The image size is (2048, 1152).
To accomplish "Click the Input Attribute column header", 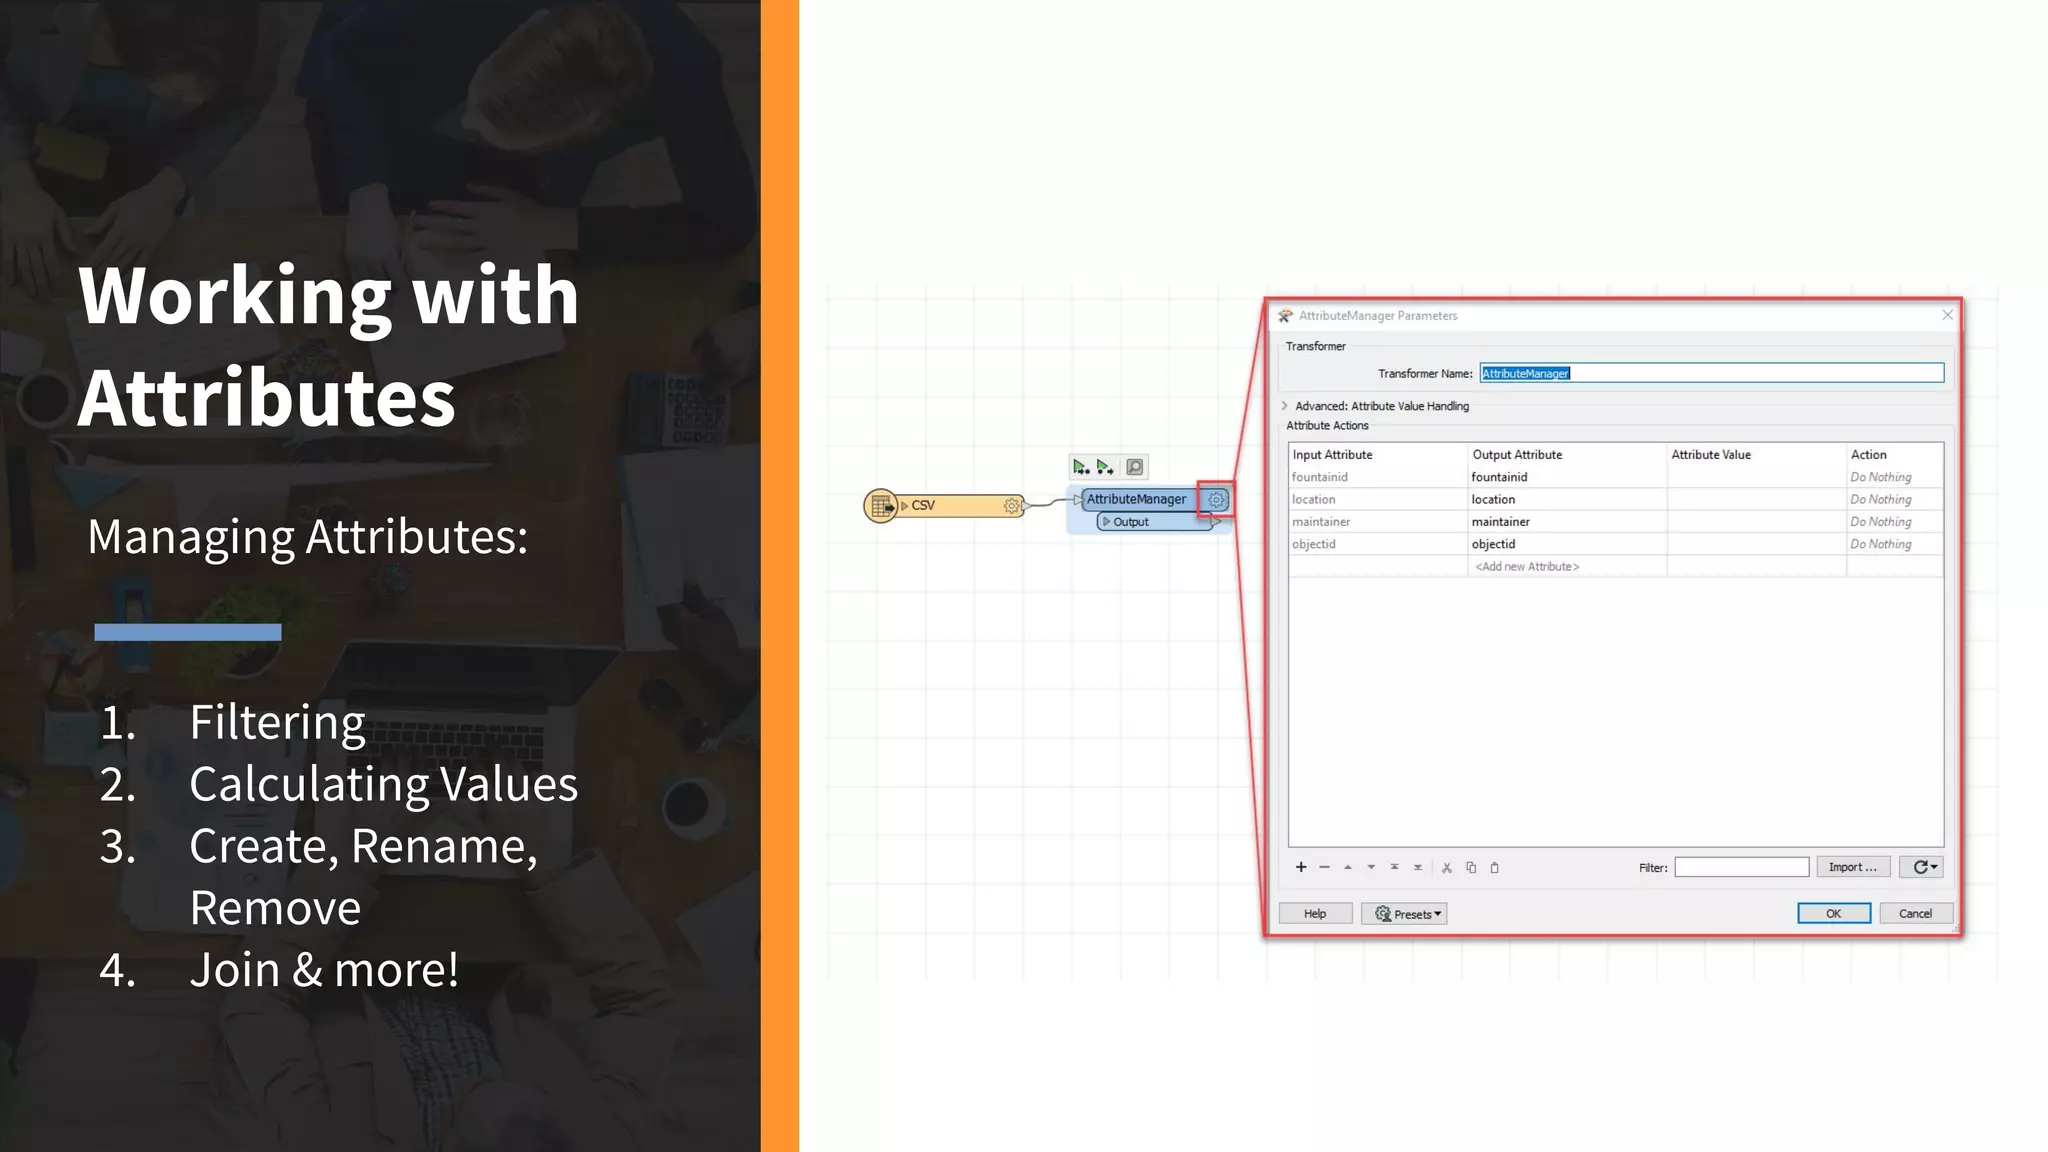I will tap(1378, 454).
